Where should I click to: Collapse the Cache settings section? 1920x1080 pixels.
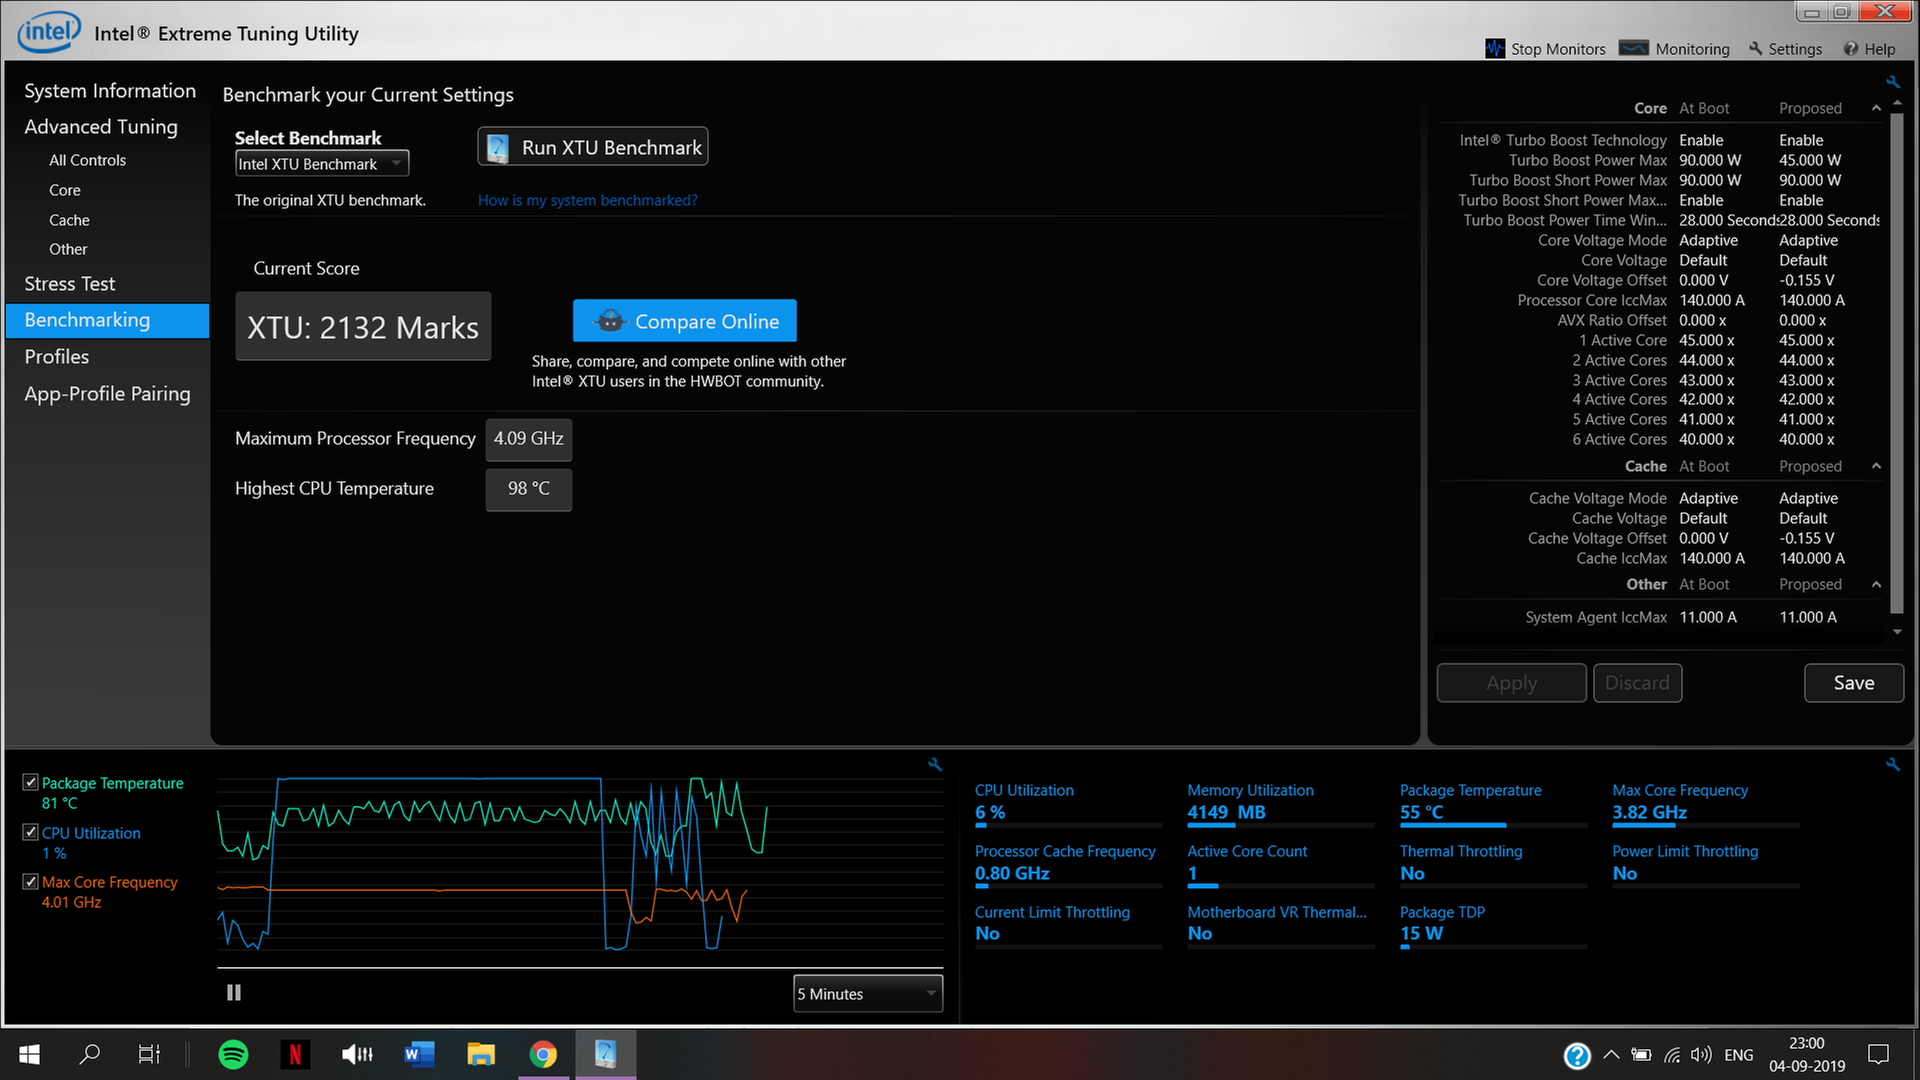click(1876, 466)
